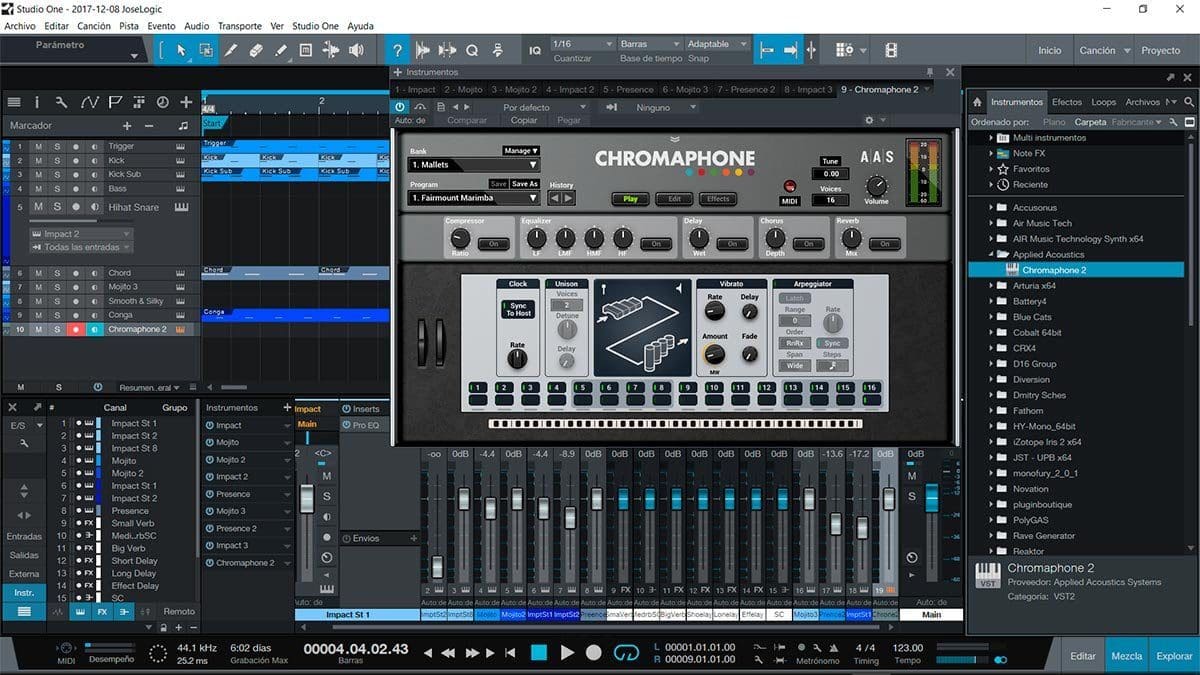The height and width of the screenshot is (675, 1200).
Task: Add a new track with plus icon
Action: tap(186, 102)
